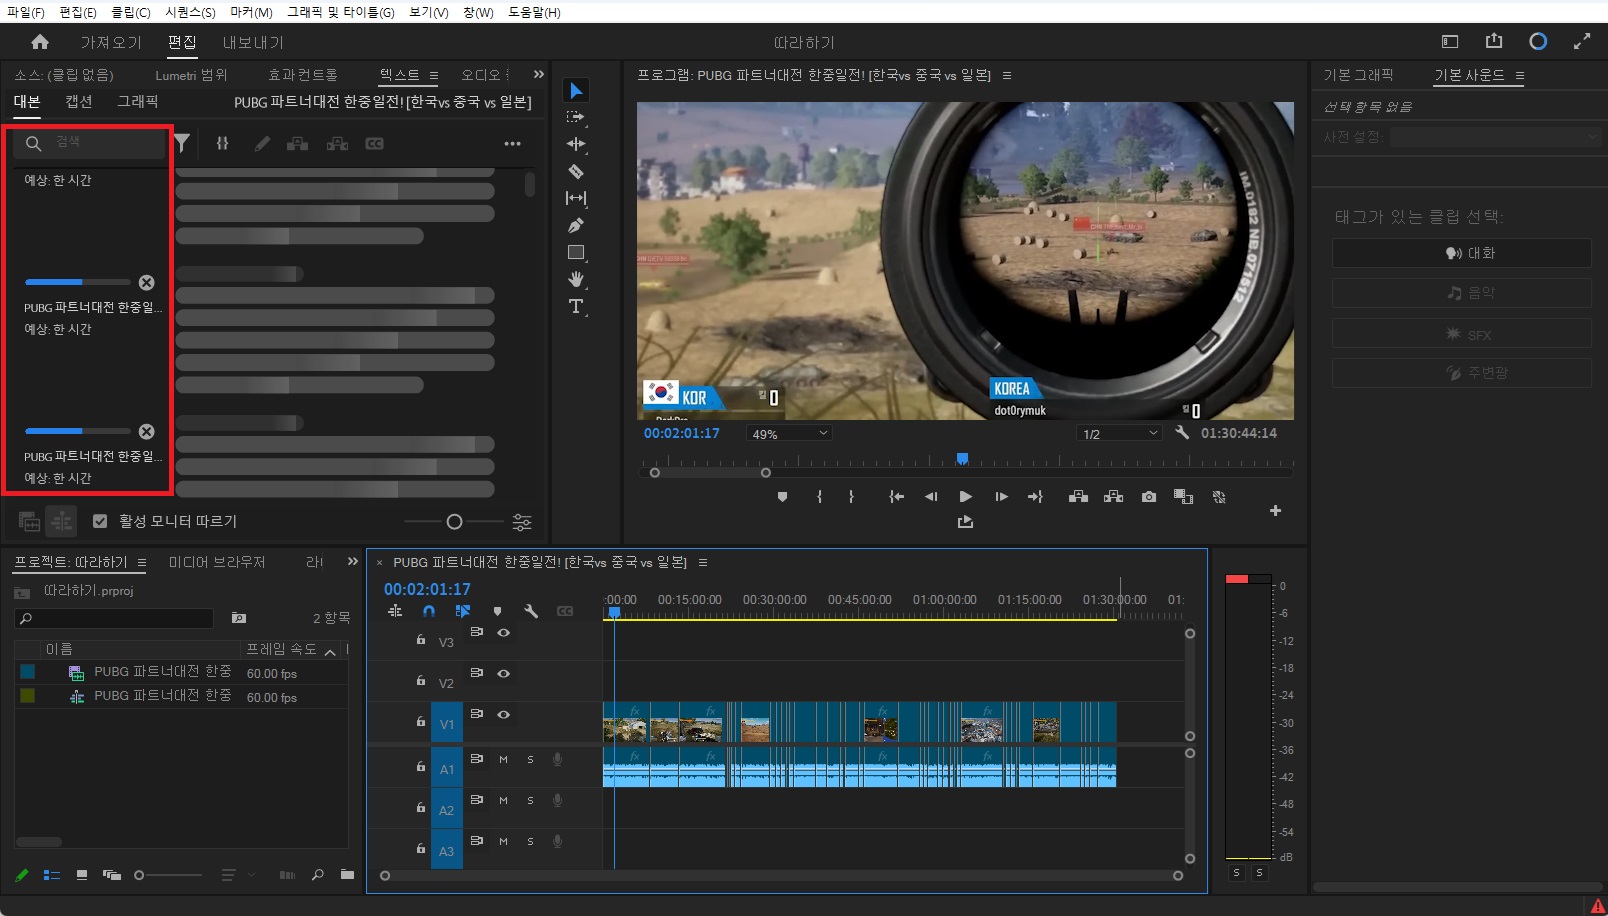Viewport: 1608px width, 916px height.
Task: Mark In point in Program monitor
Action: point(820,496)
